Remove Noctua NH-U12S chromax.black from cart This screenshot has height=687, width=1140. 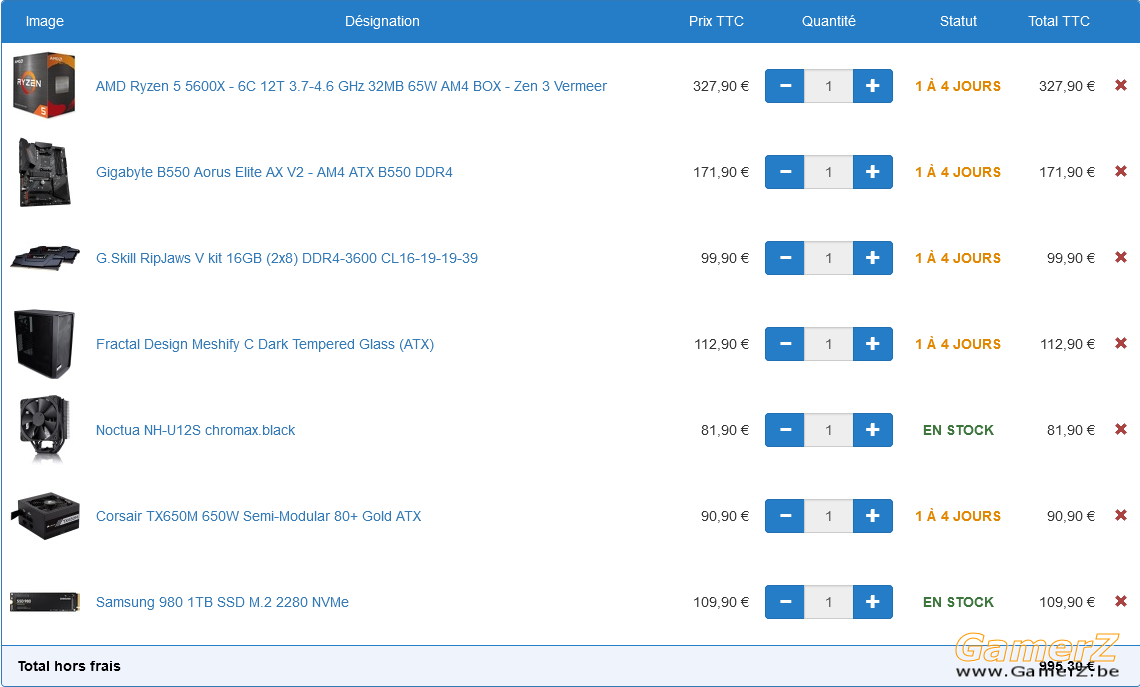pos(1121,429)
